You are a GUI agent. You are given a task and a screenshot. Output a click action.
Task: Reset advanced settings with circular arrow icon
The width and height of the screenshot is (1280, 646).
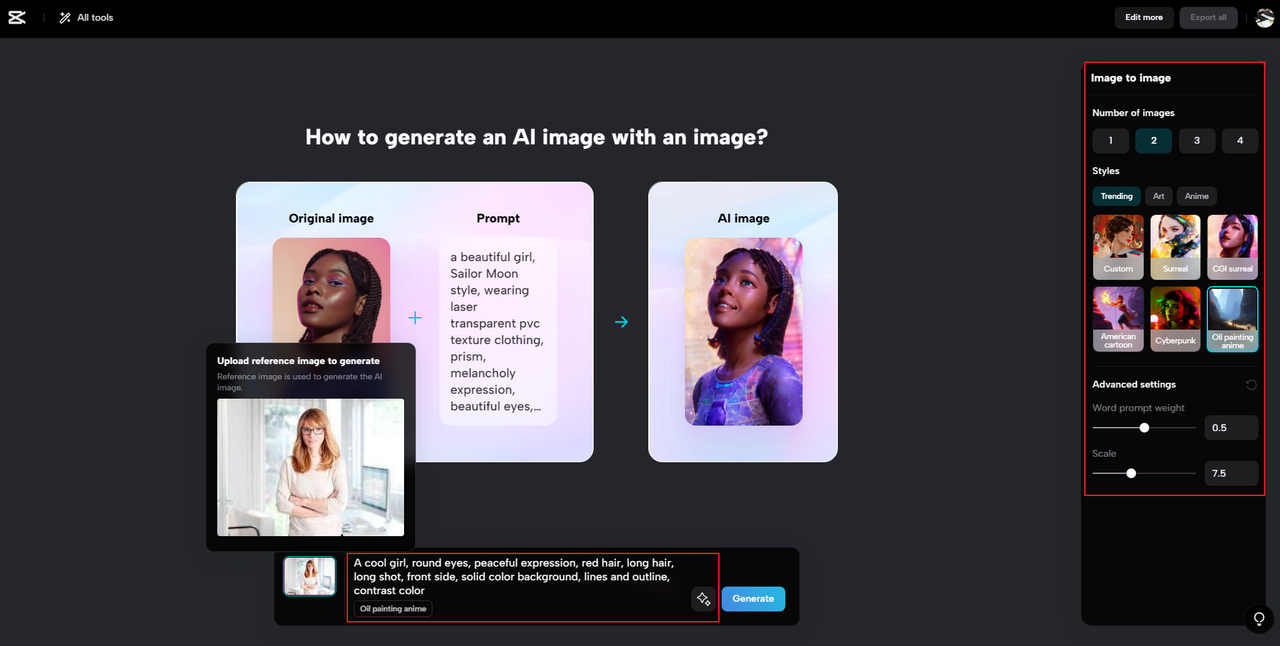(x=1251, y=385)
